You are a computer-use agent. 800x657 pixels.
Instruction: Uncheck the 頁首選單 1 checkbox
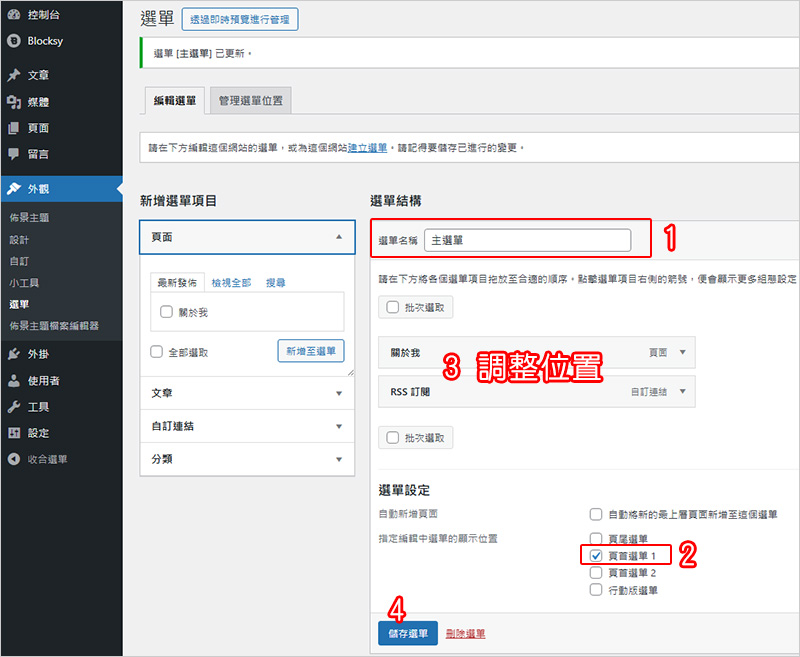[x=596, y=555]
